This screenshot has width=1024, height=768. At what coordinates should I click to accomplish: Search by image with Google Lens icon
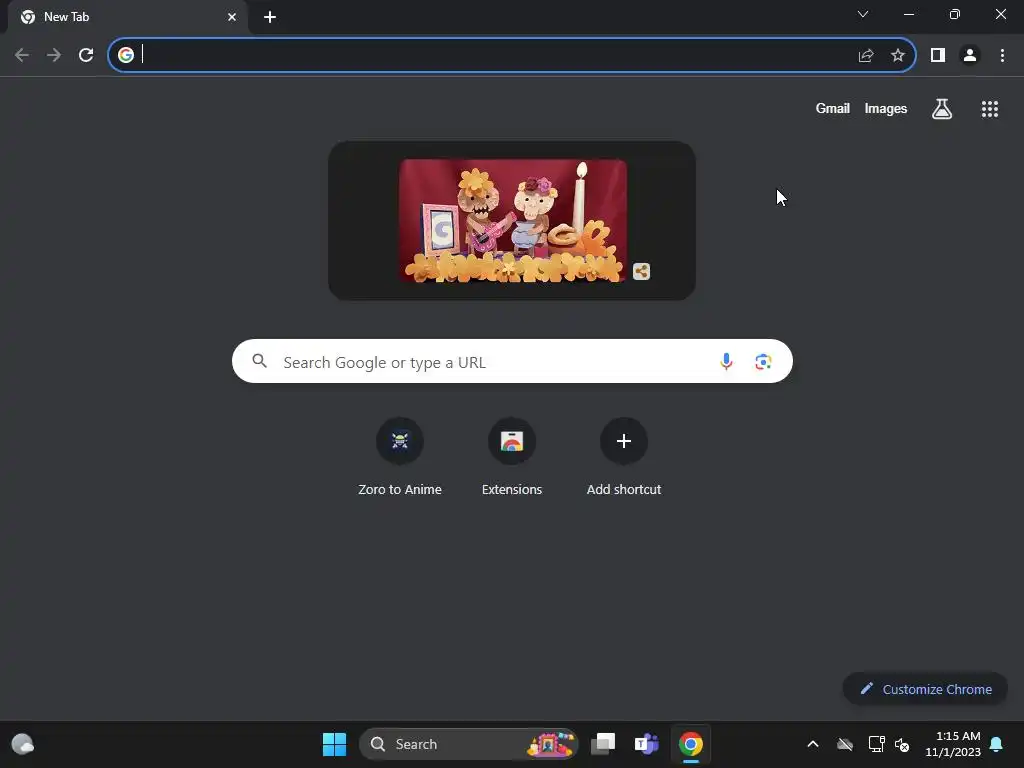click(x=763, y=361)
